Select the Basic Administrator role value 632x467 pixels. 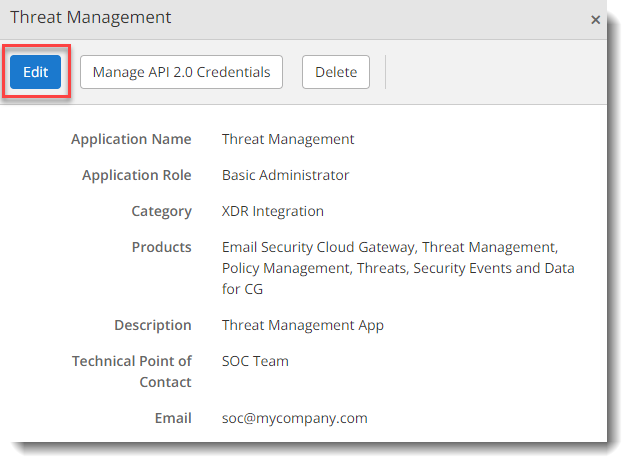(x=285, y=175)
